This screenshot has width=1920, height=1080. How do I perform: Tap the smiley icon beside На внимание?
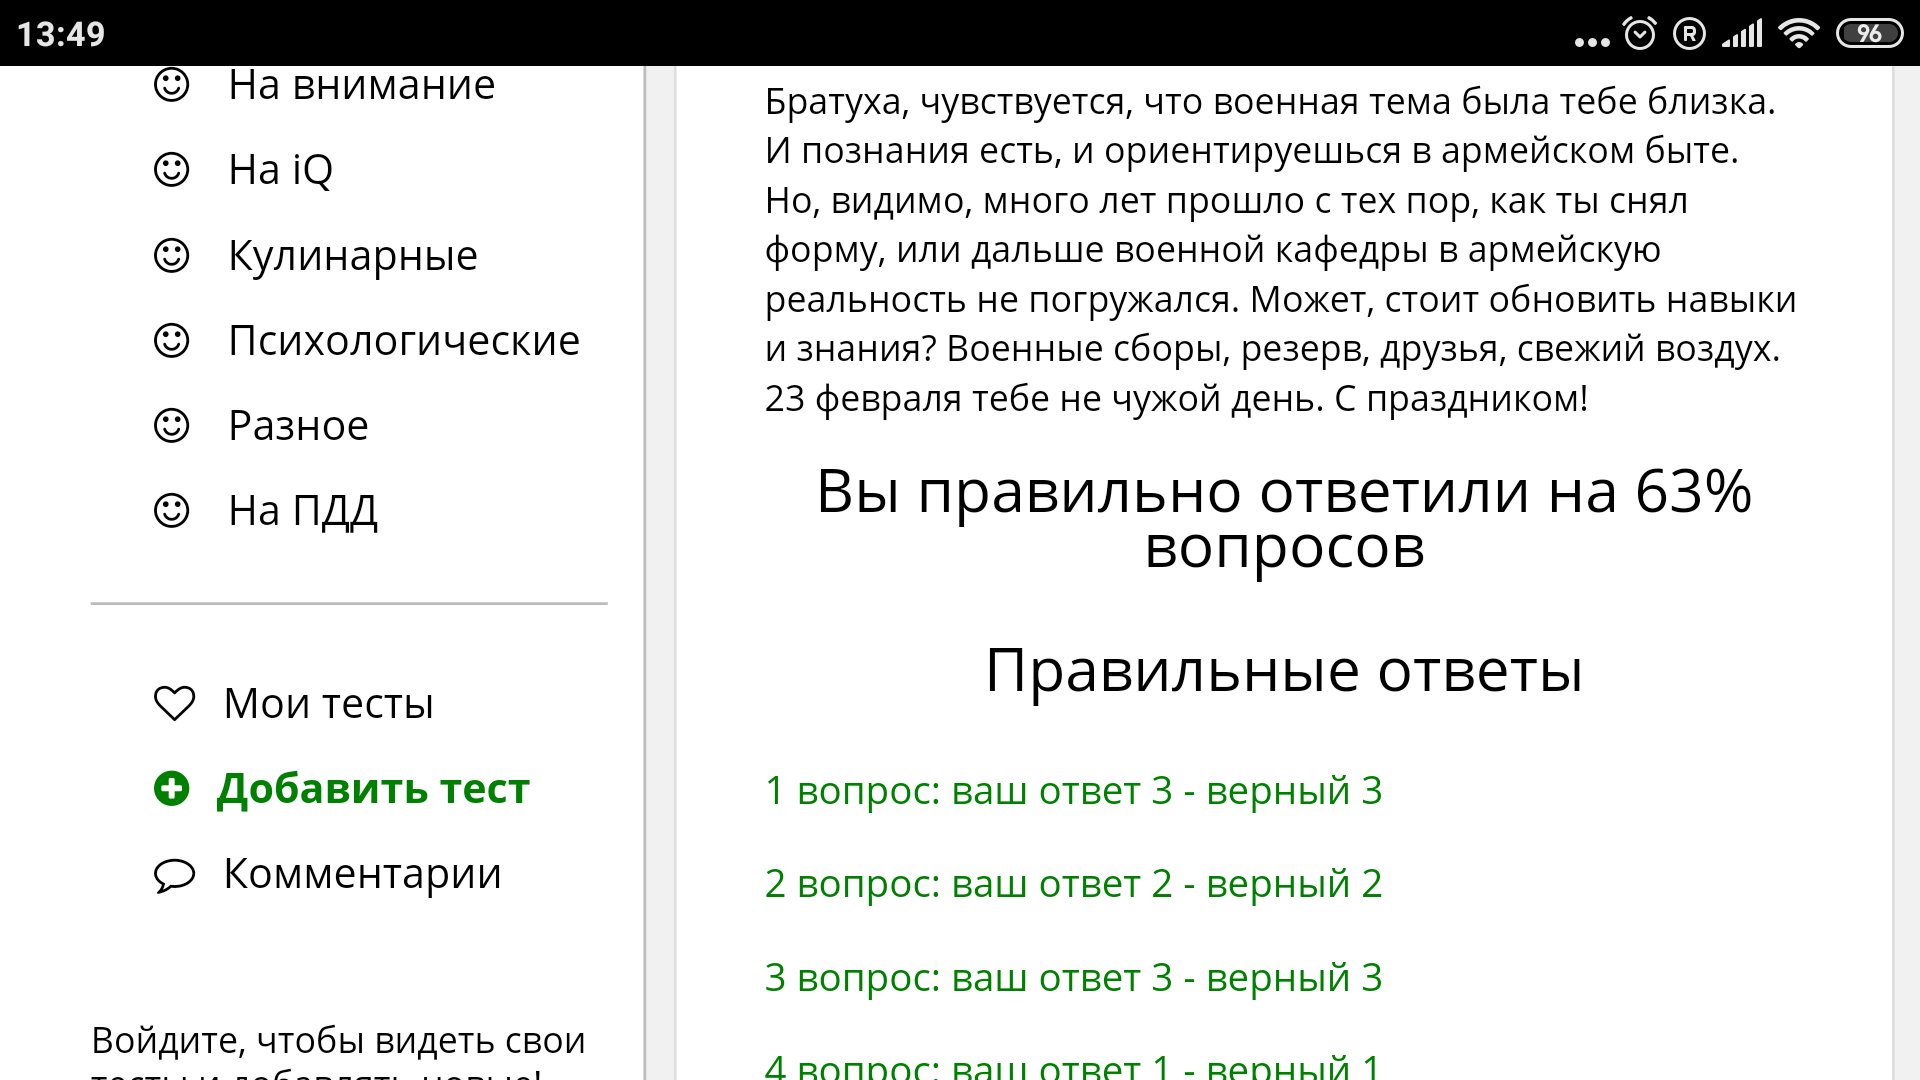click(x=171, y=85)
